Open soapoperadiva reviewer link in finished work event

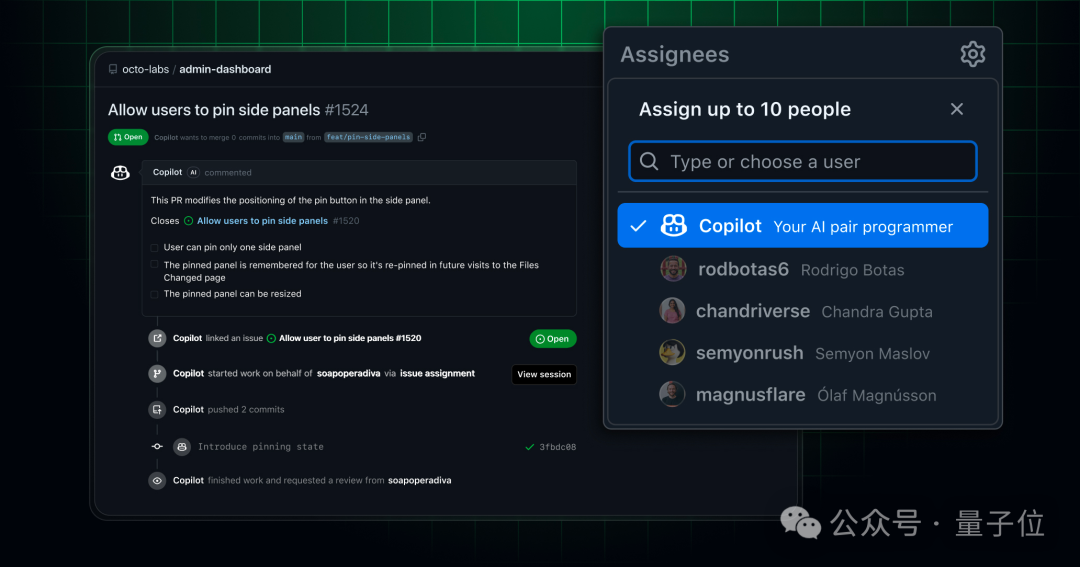[x=419, y=480]
